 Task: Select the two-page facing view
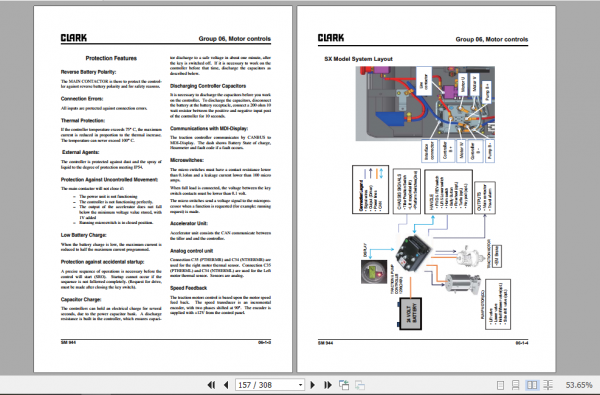[532, 385]
